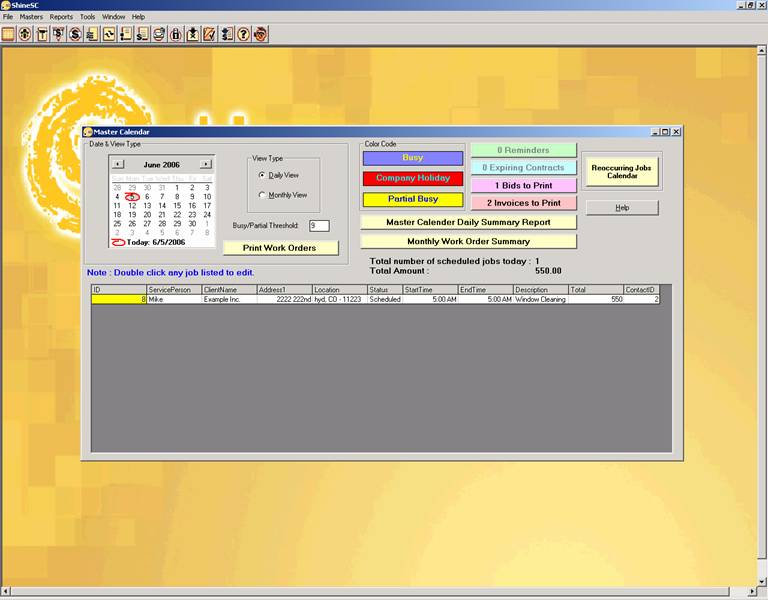
Task: Go to previous month in calendar
Action: click(x=118, y=164)
